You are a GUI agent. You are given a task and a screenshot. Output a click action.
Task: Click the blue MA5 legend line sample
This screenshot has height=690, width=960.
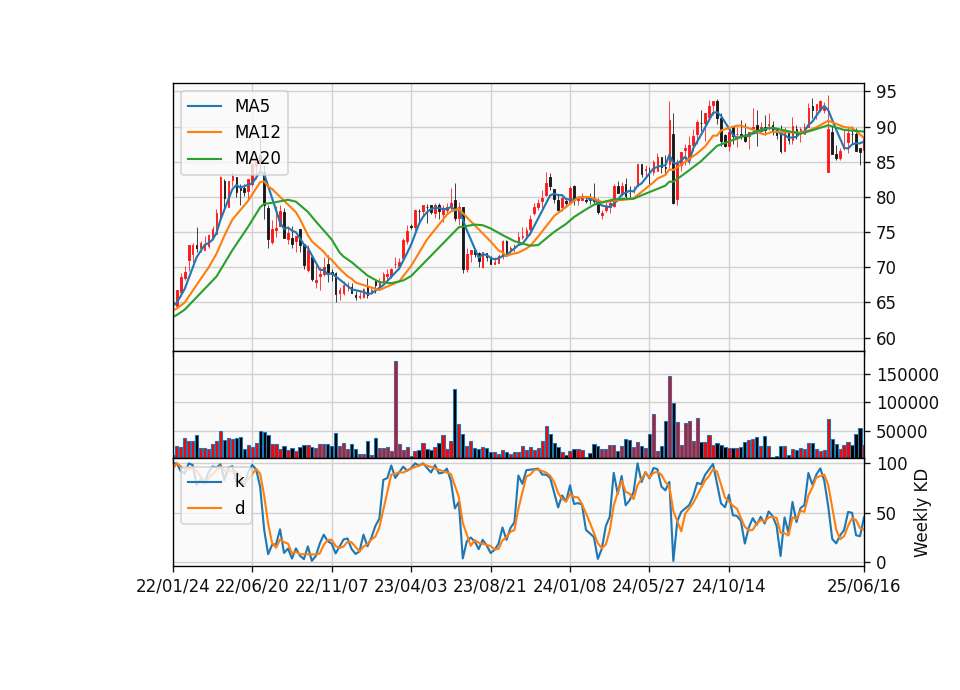tap(204, 106)
